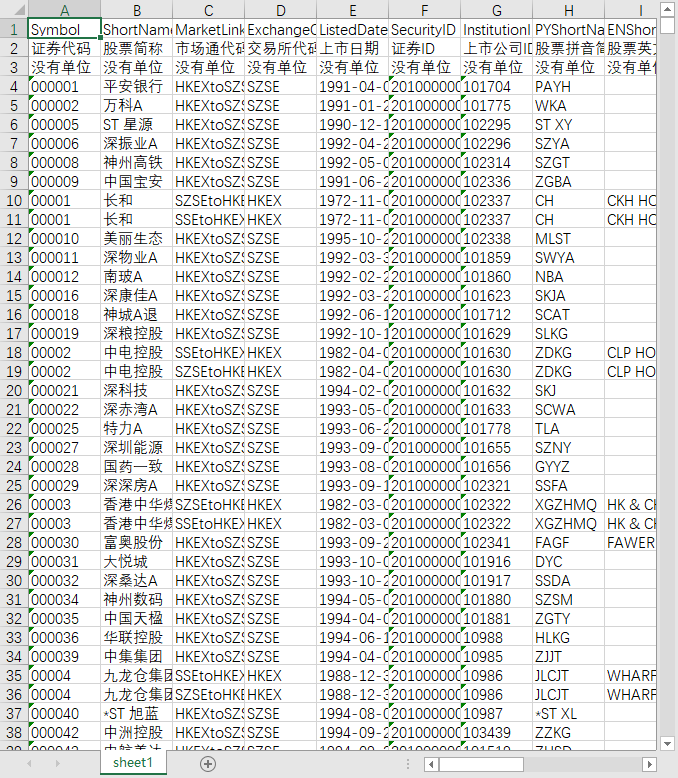Select the 神州高铁 cell

pos(136,163)
